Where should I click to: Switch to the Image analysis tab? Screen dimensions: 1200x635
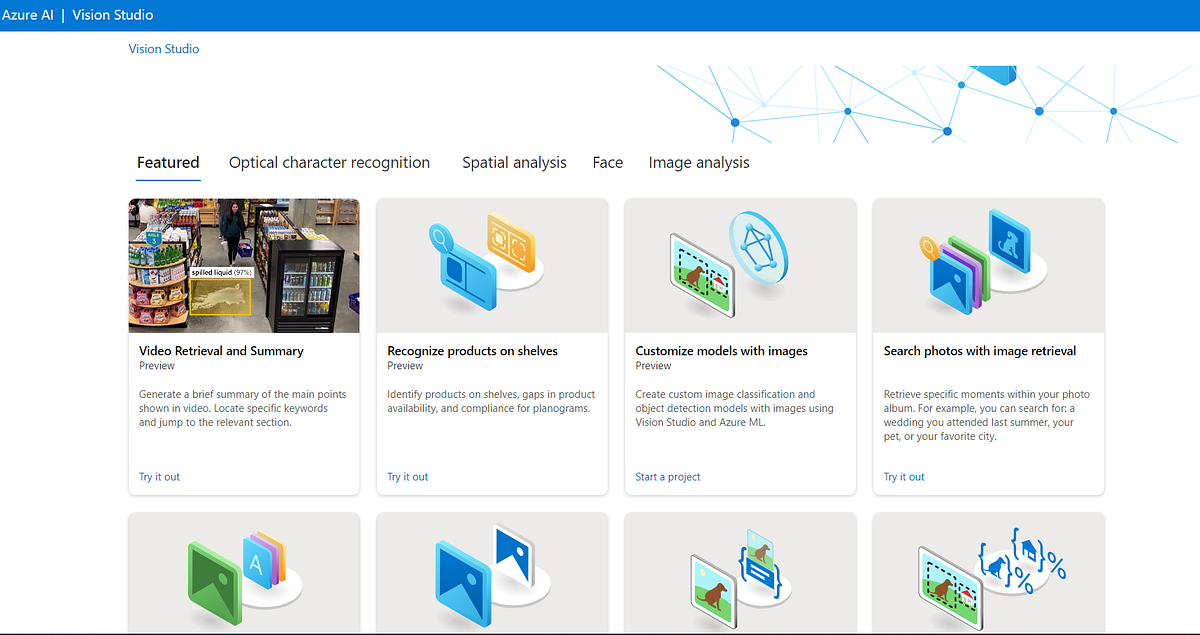pyautogui.click(x=699, y=162)
